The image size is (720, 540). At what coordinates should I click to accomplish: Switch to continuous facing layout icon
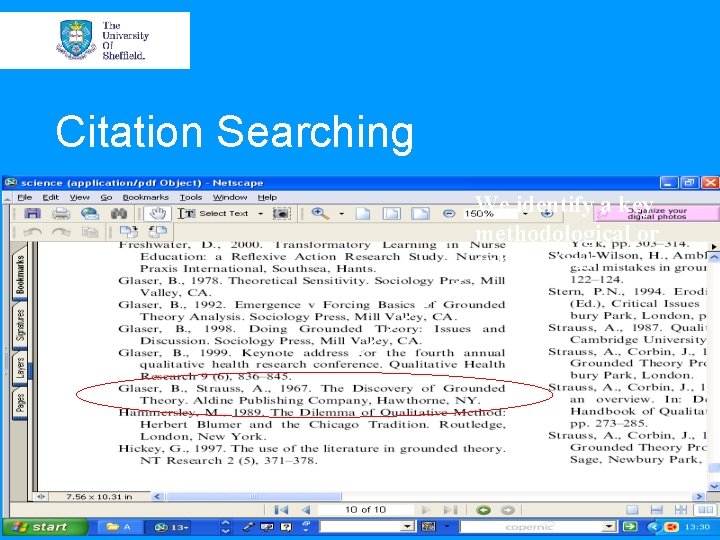click(681, 510)
